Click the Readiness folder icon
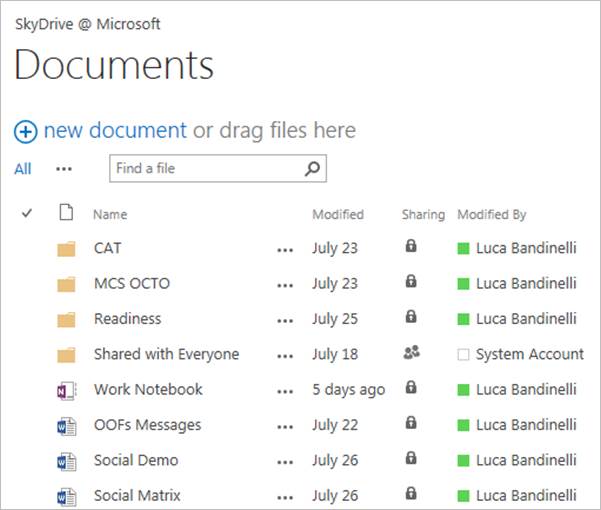This screenshot has height=510, width=601. coord(66,320)
